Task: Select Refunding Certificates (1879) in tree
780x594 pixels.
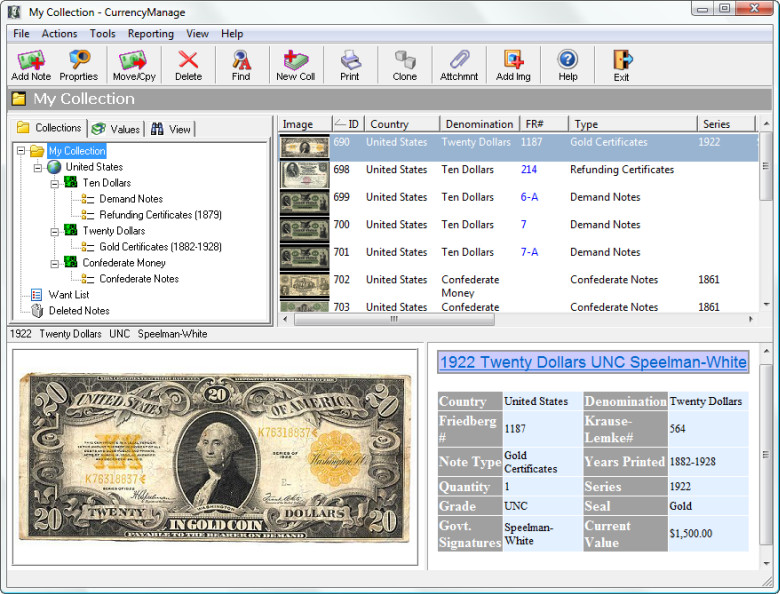Action: (160, 215)
